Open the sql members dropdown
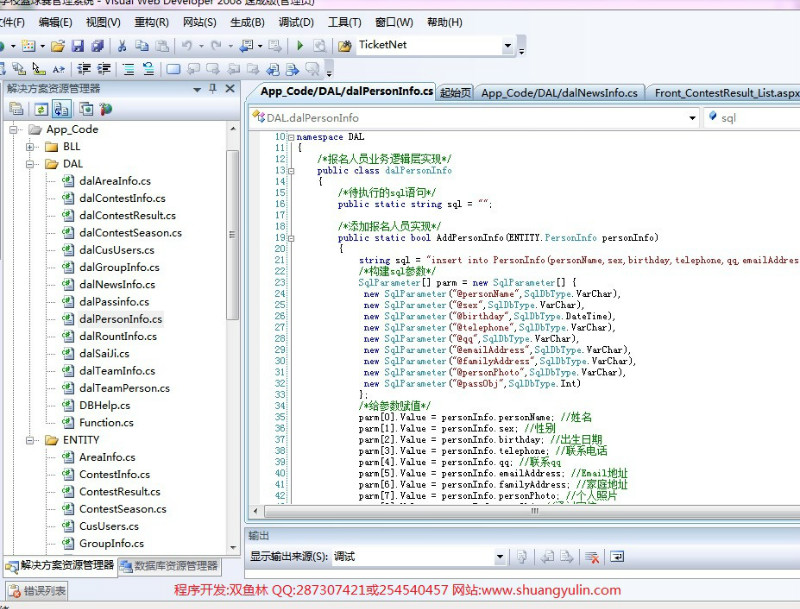800x609 pixels. coord(751,118)
